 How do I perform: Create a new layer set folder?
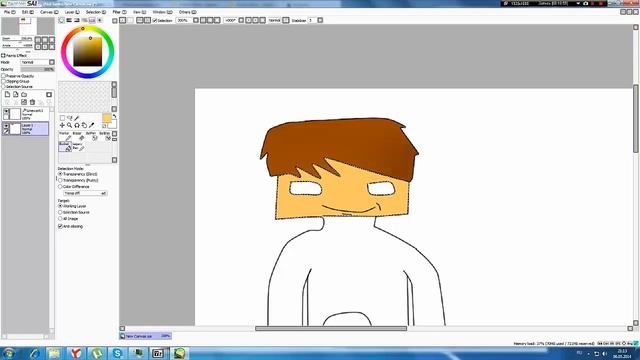[x=24, y=95]
